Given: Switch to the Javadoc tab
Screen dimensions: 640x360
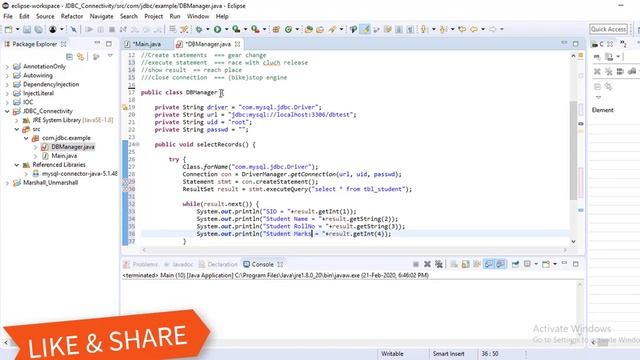Looking at the screenshot, I should coord(178,264).
